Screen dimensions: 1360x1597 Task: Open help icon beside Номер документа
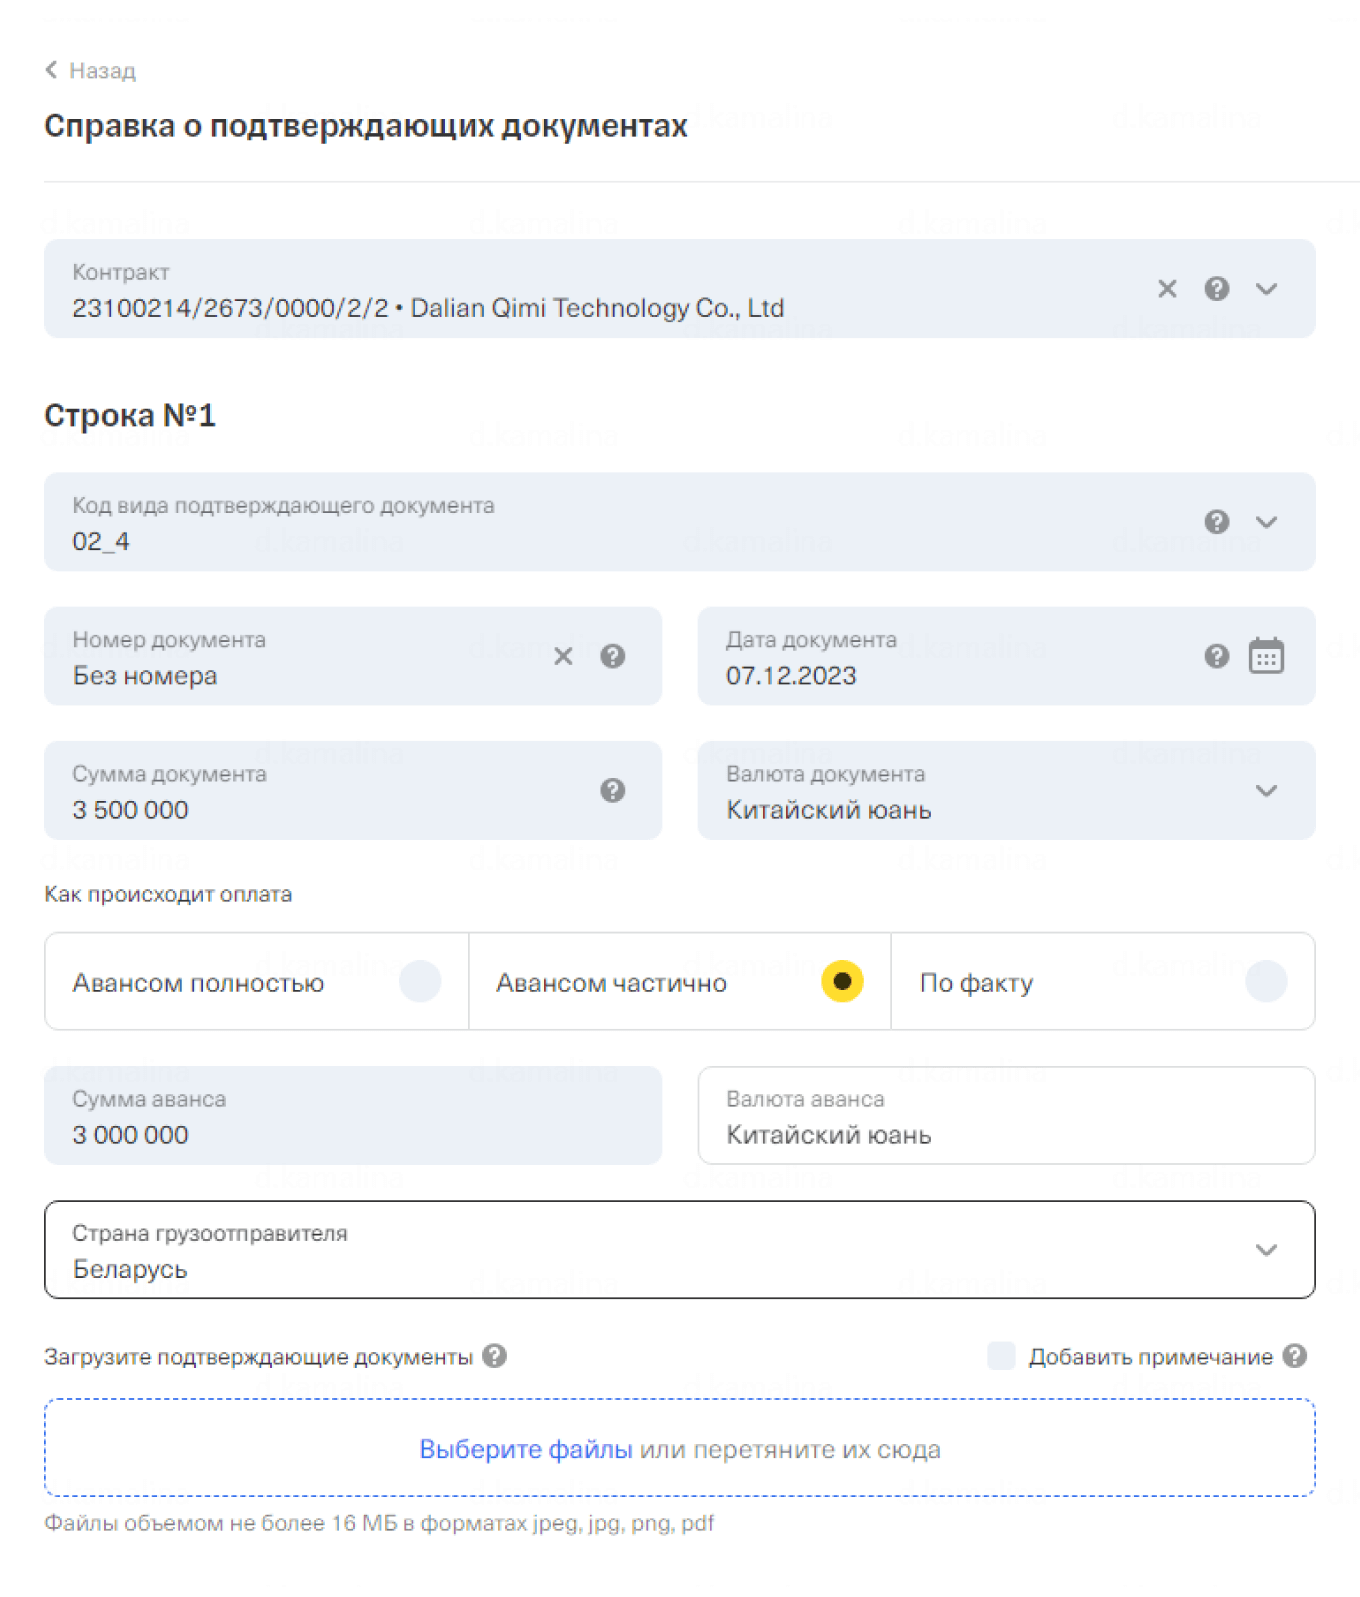613,656
